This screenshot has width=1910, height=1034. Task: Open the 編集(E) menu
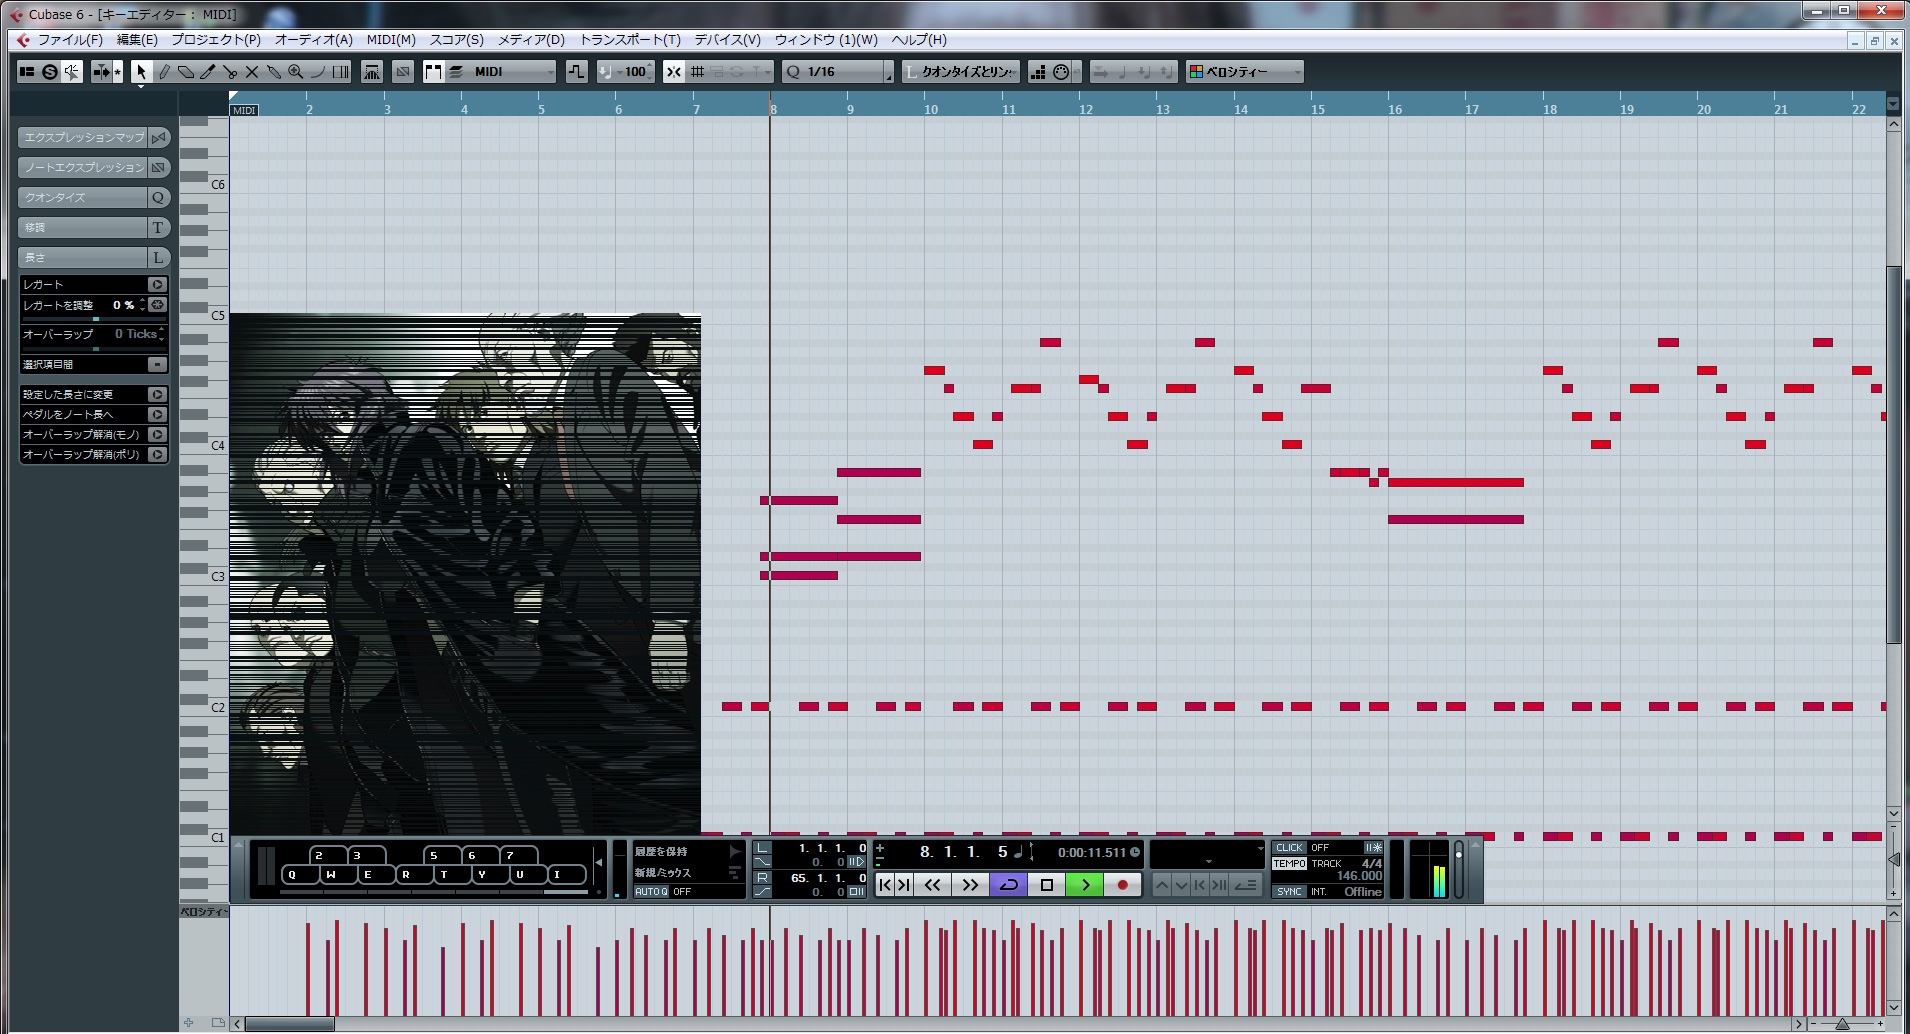[137, 40]
